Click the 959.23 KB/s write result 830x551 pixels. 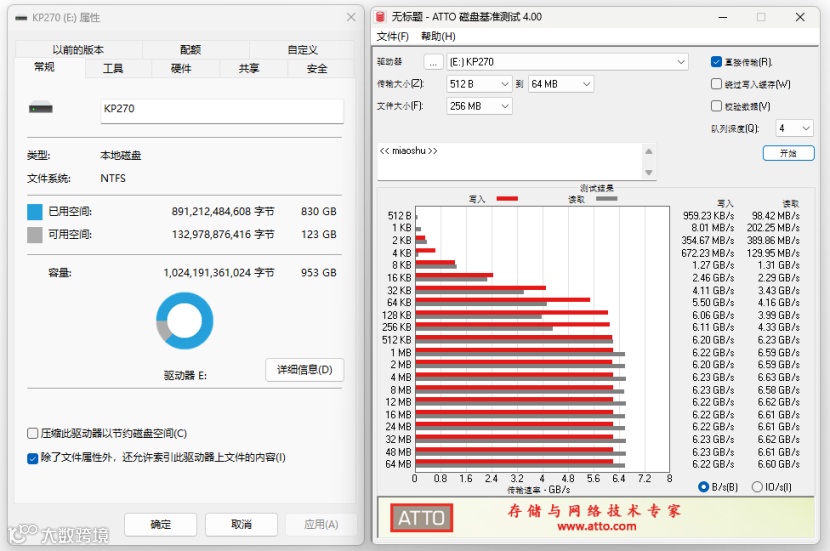click(708, 216)
